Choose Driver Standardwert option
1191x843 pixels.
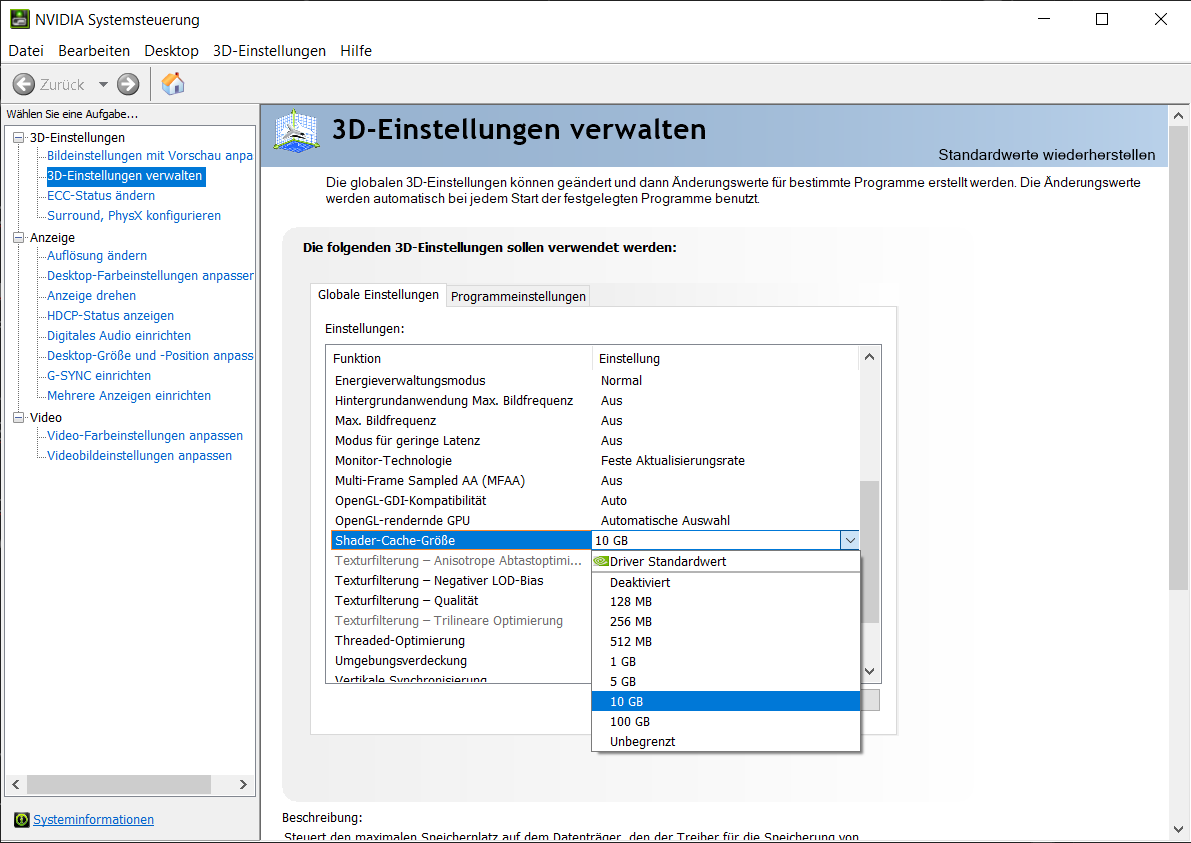[x=725, y=561]
